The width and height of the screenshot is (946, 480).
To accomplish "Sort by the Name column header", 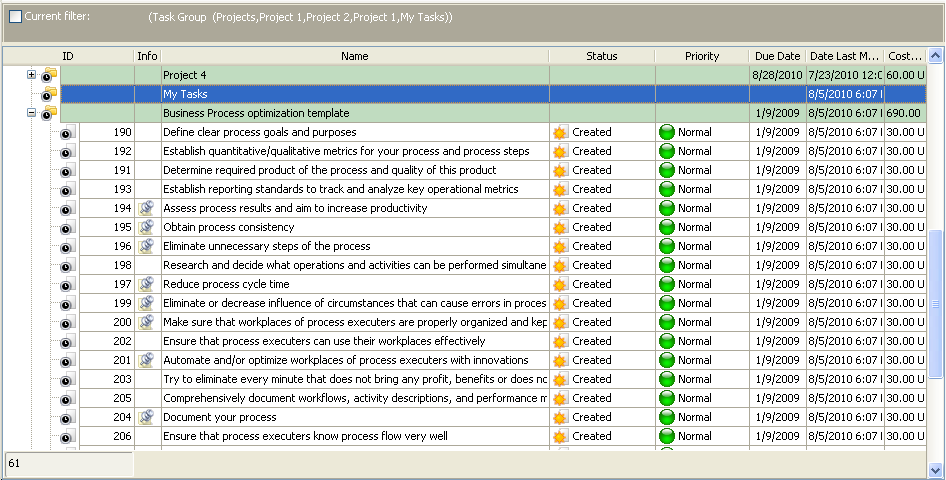I will 354,56.
